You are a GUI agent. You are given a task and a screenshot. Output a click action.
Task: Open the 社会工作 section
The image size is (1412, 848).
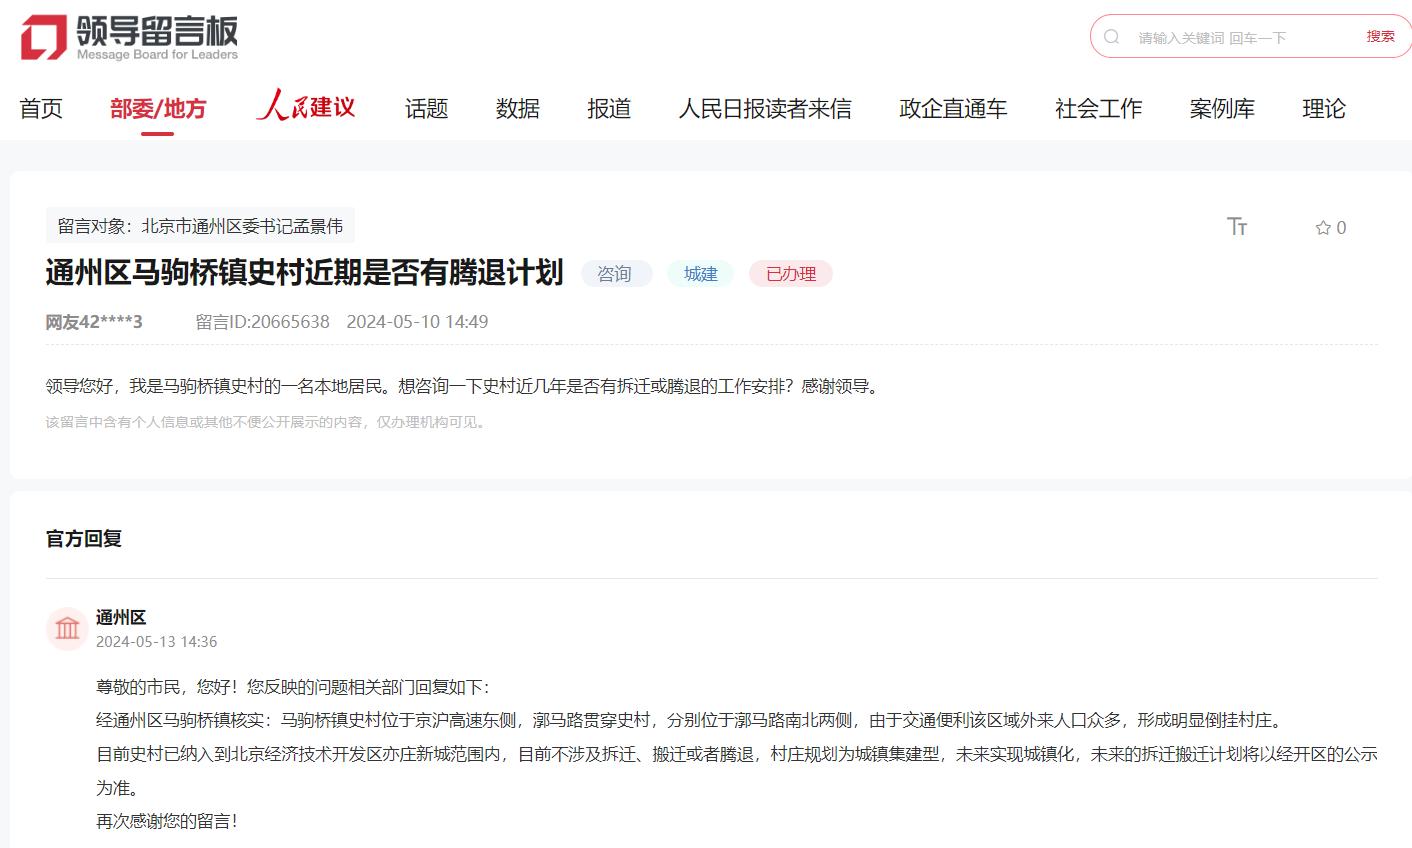coord(1098,108)
